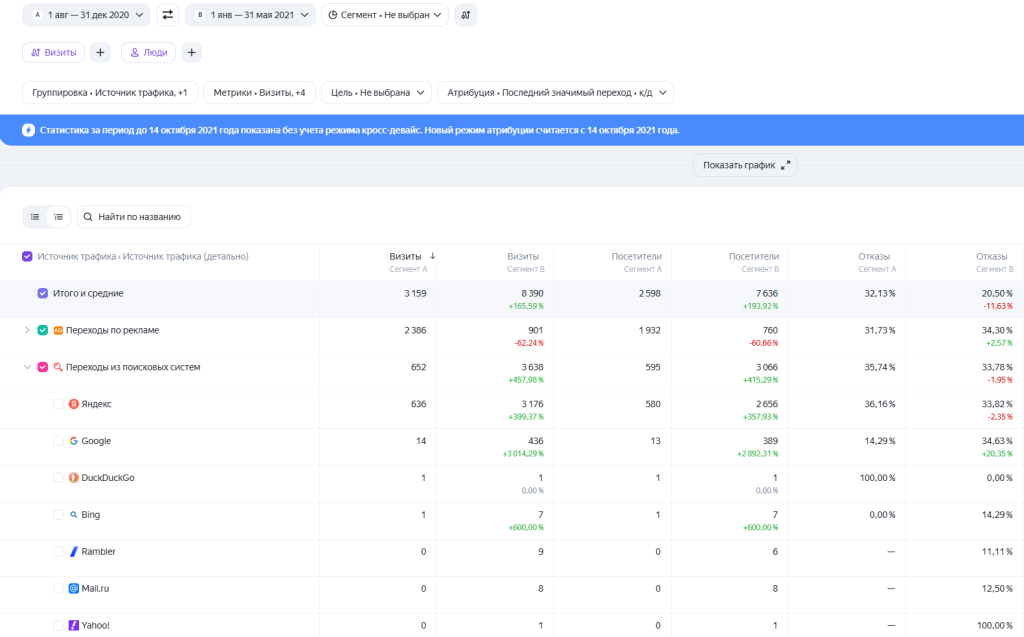Open Атрибуция attribution model dropdown

(x=556, y=93)
